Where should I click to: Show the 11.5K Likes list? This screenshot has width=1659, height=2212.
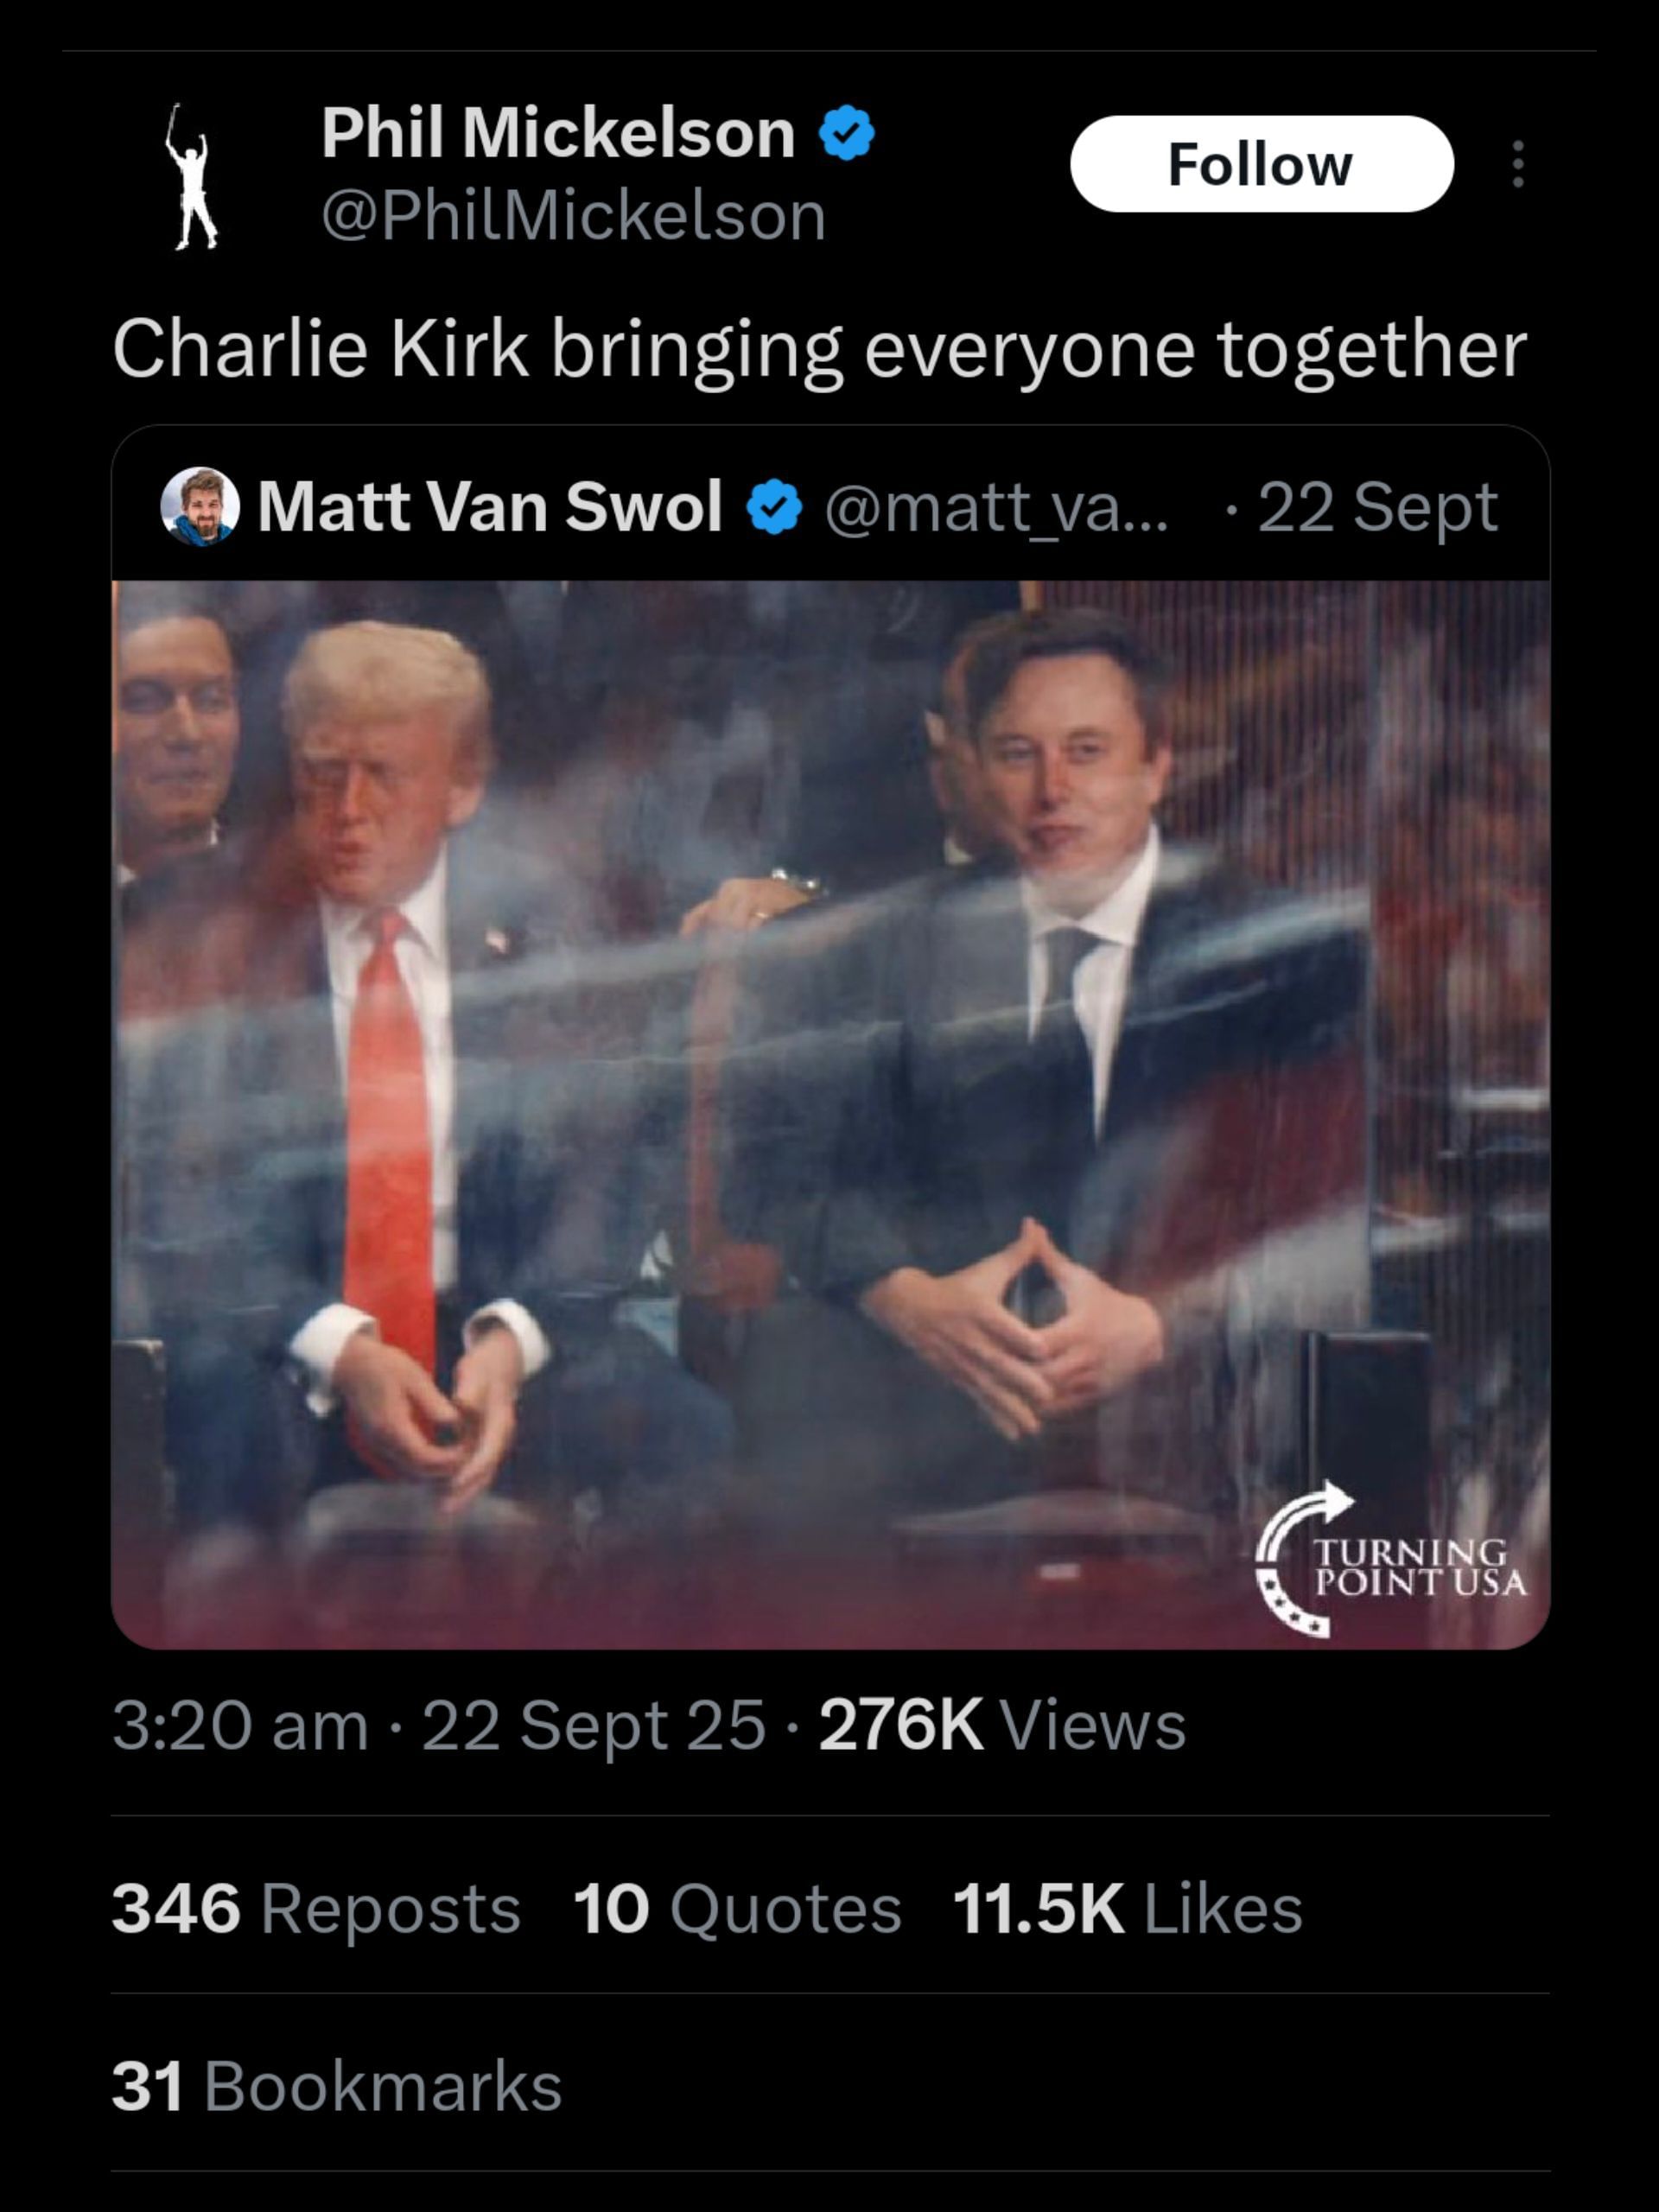[1128, 1909]
